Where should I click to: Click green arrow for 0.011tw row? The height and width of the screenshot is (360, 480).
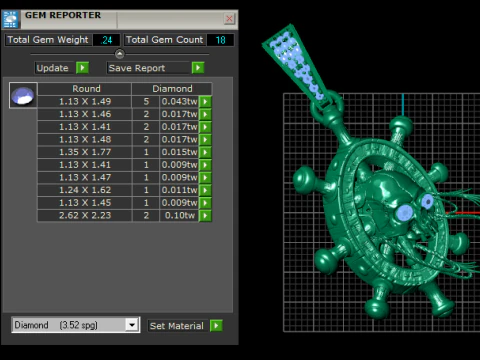click(x=205, y=190)
